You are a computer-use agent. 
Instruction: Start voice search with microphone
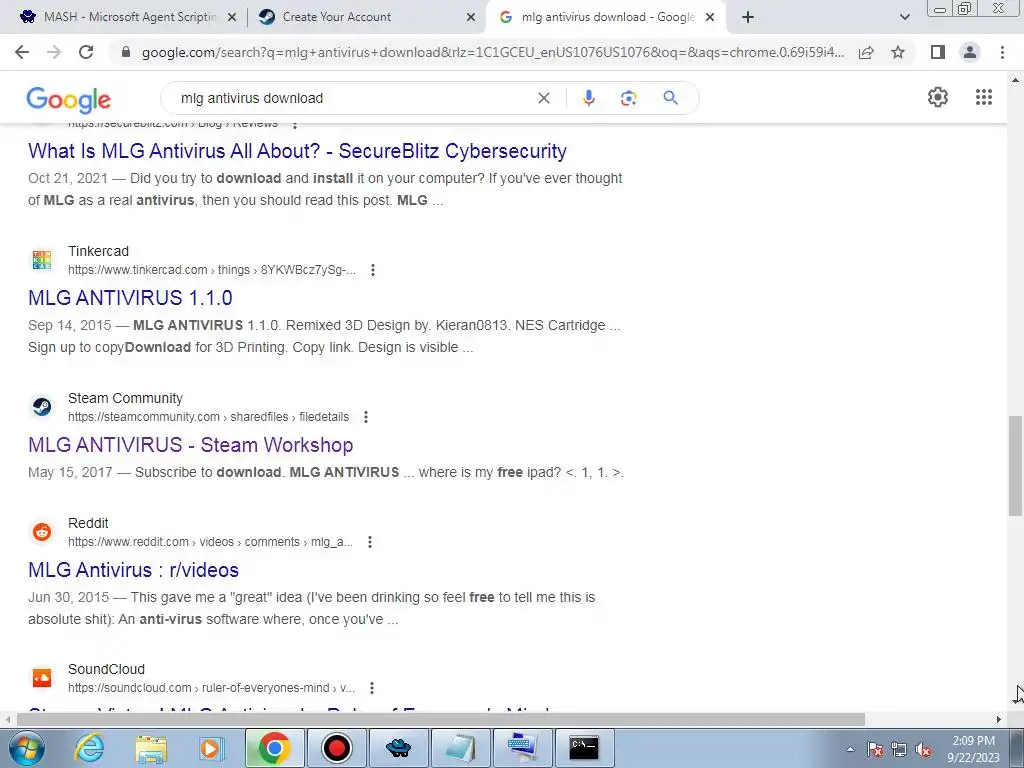[588, 98]
